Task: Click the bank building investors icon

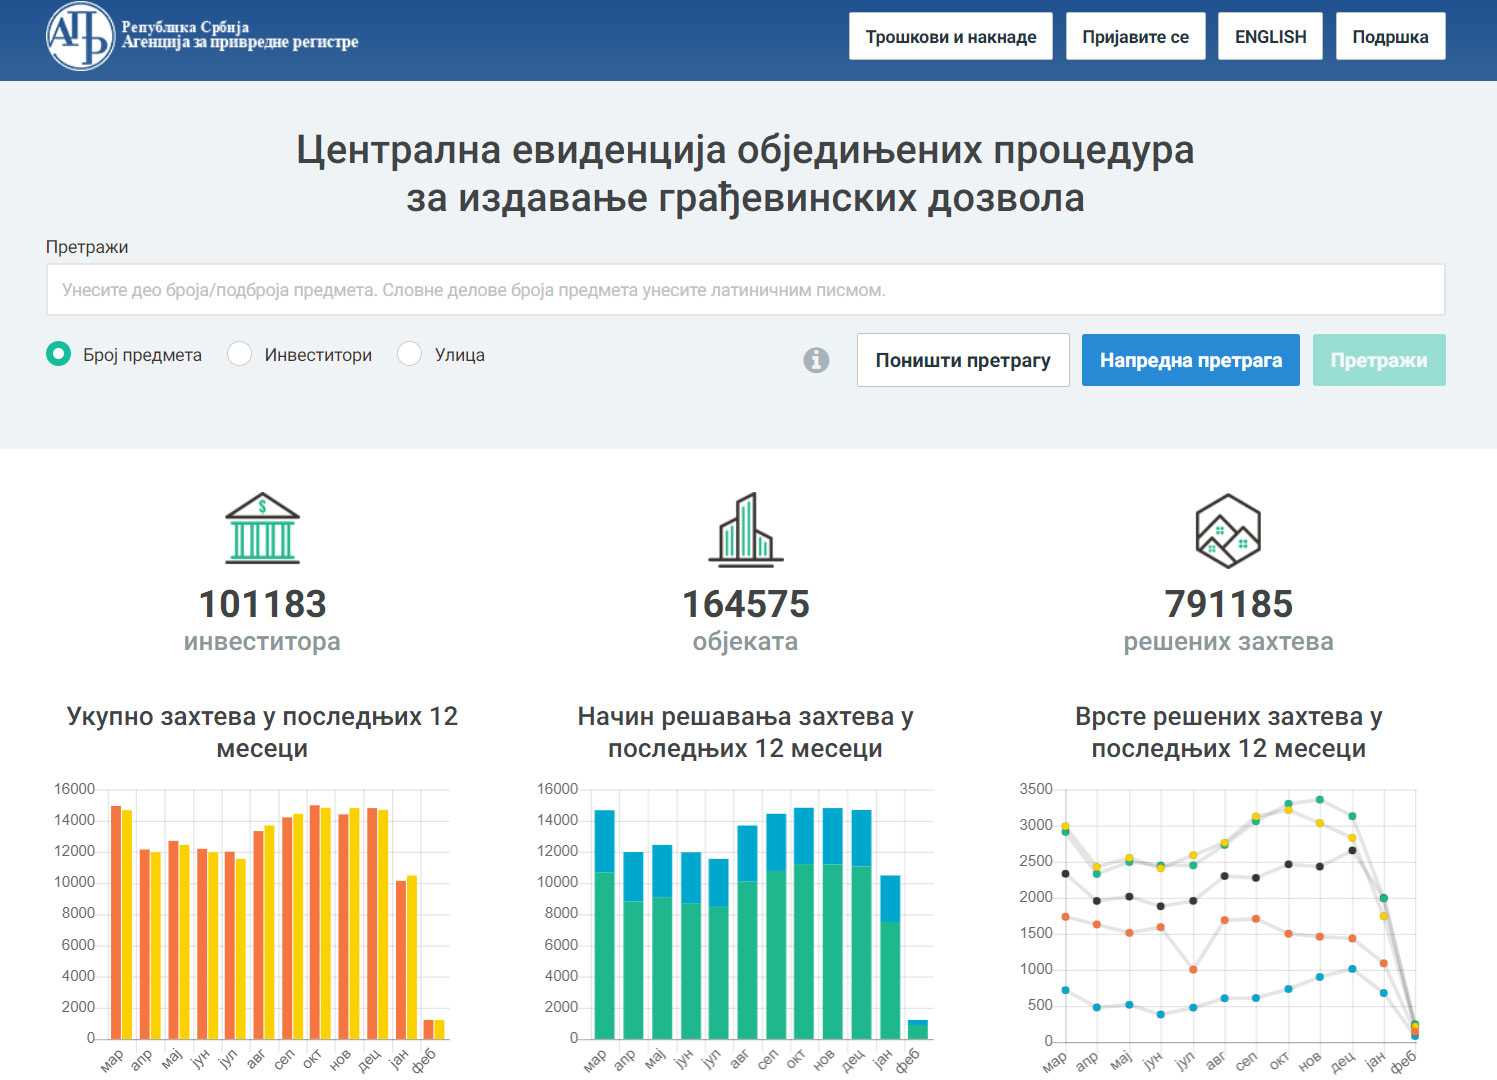Action: (262, 528)
